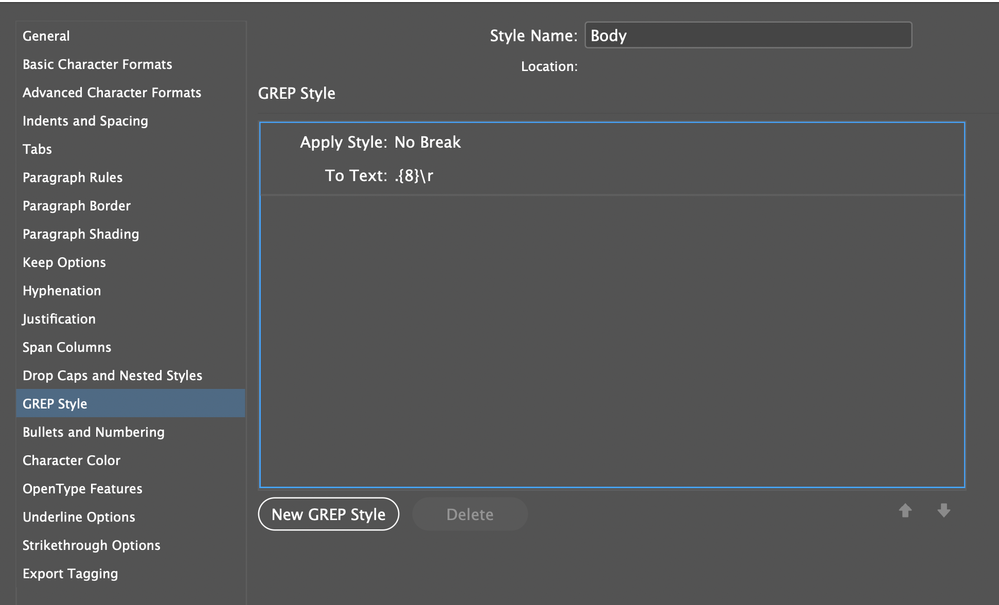Viewport: 999px width, 605px height.
Task: Select Basic Character Formats category
Action: pyautogui.click(x=131, y=64)
